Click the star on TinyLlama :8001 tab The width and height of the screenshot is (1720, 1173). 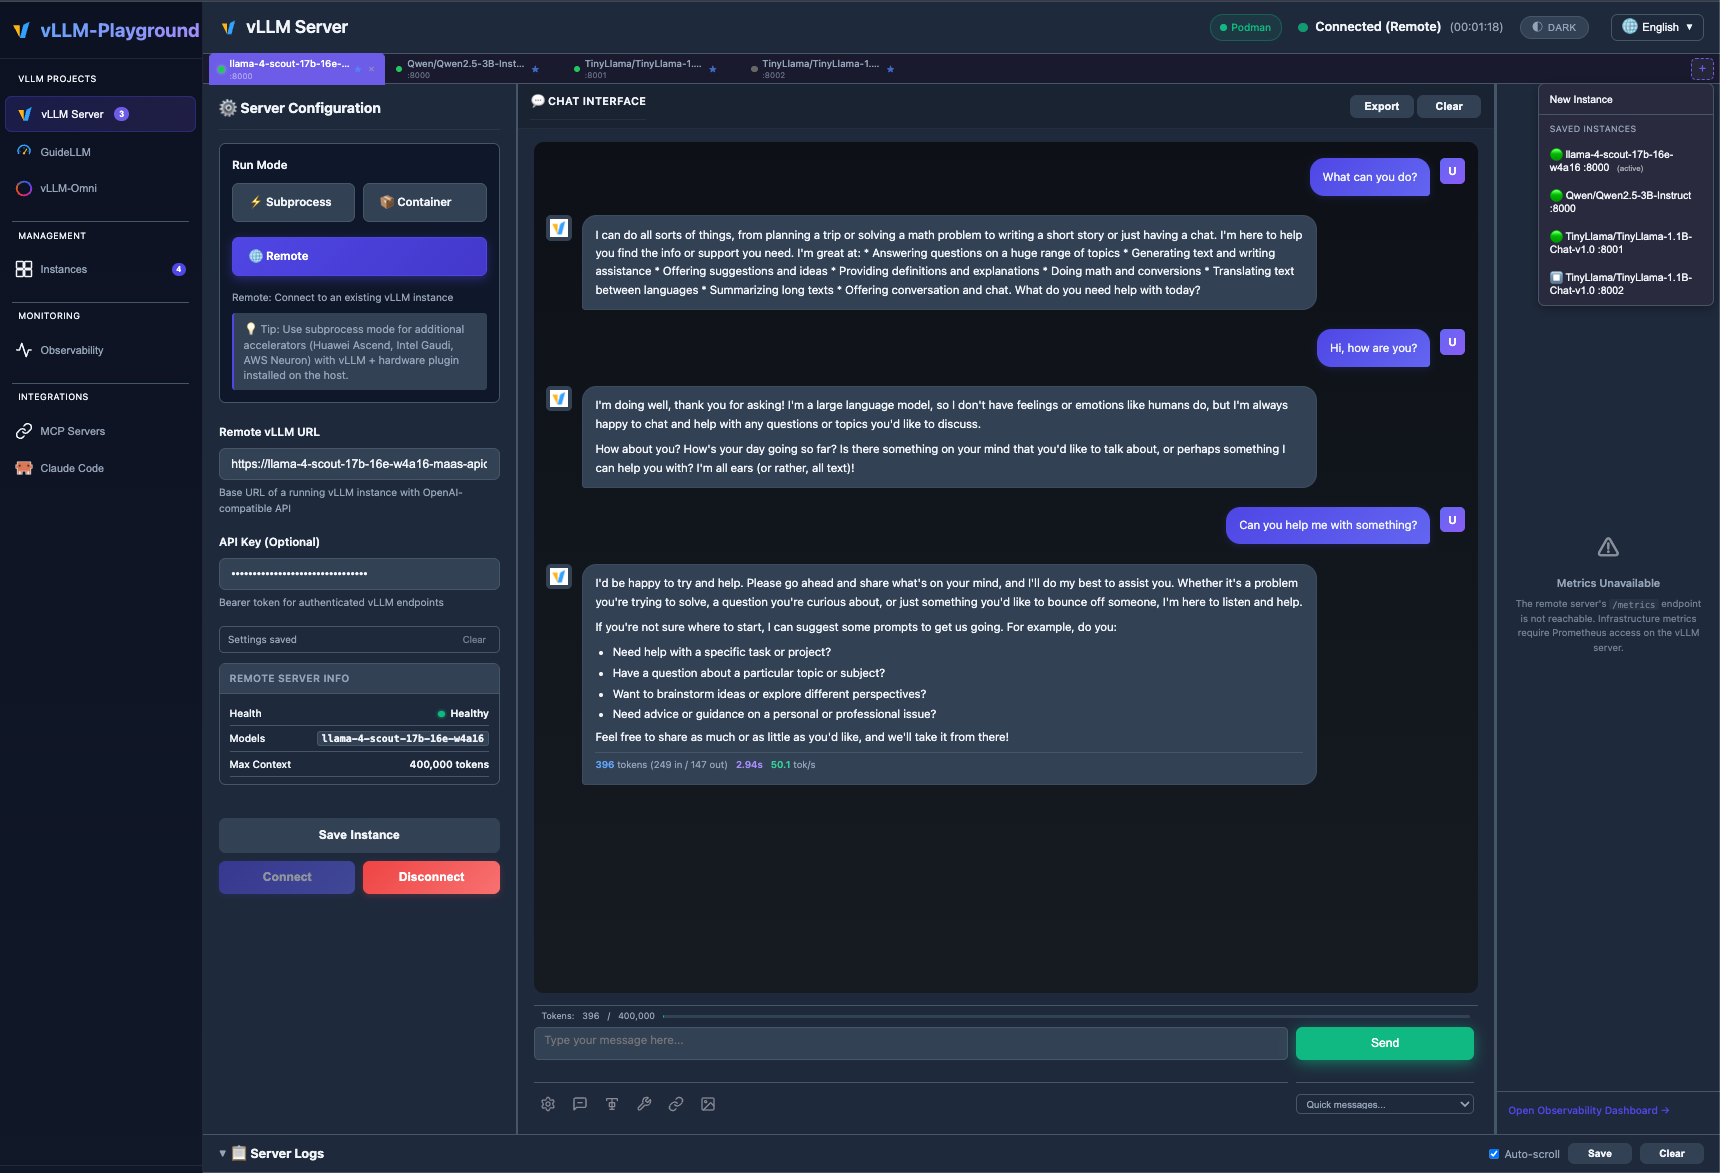click(x=713, y=69)
